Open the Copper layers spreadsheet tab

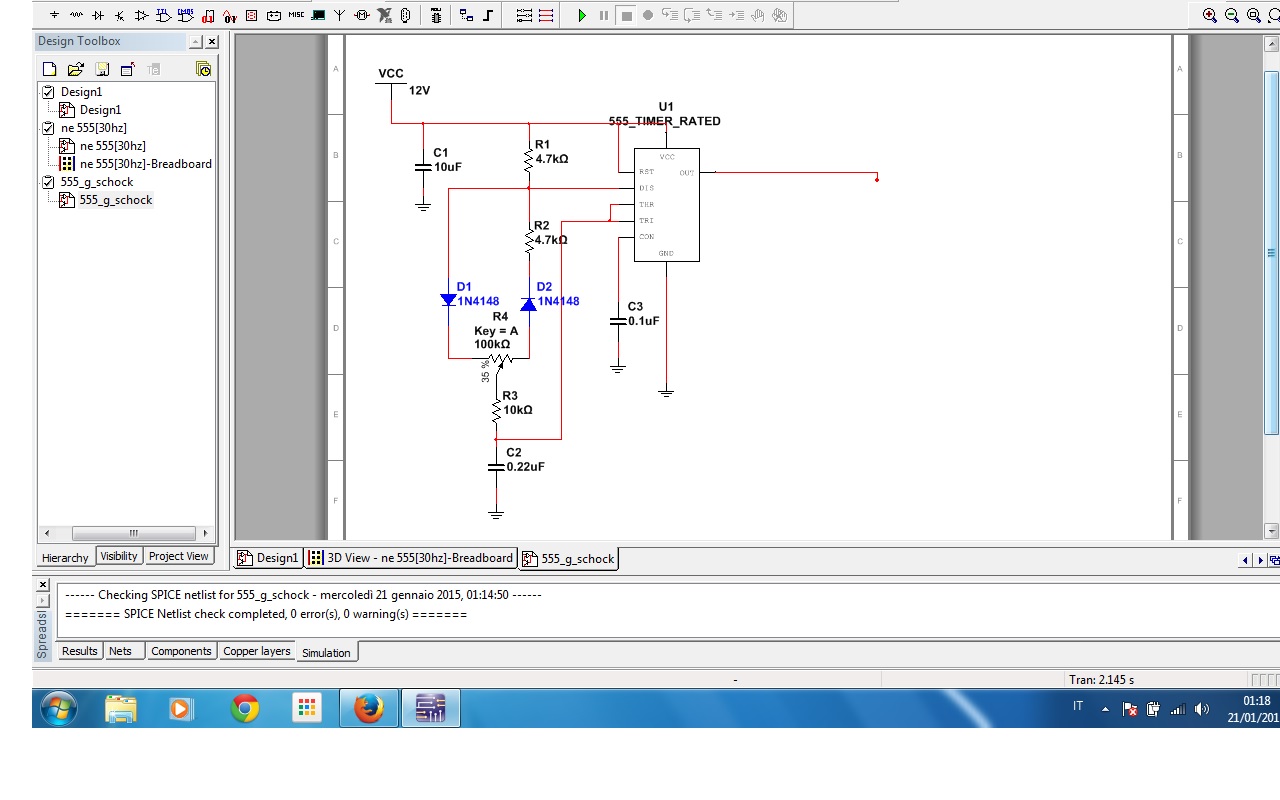point(256,651)
